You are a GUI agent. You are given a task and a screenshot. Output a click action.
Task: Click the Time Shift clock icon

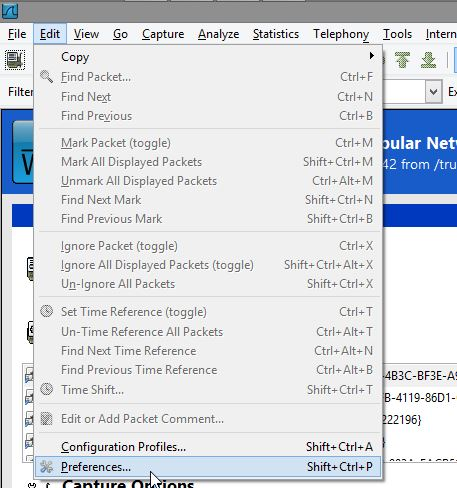47,389
